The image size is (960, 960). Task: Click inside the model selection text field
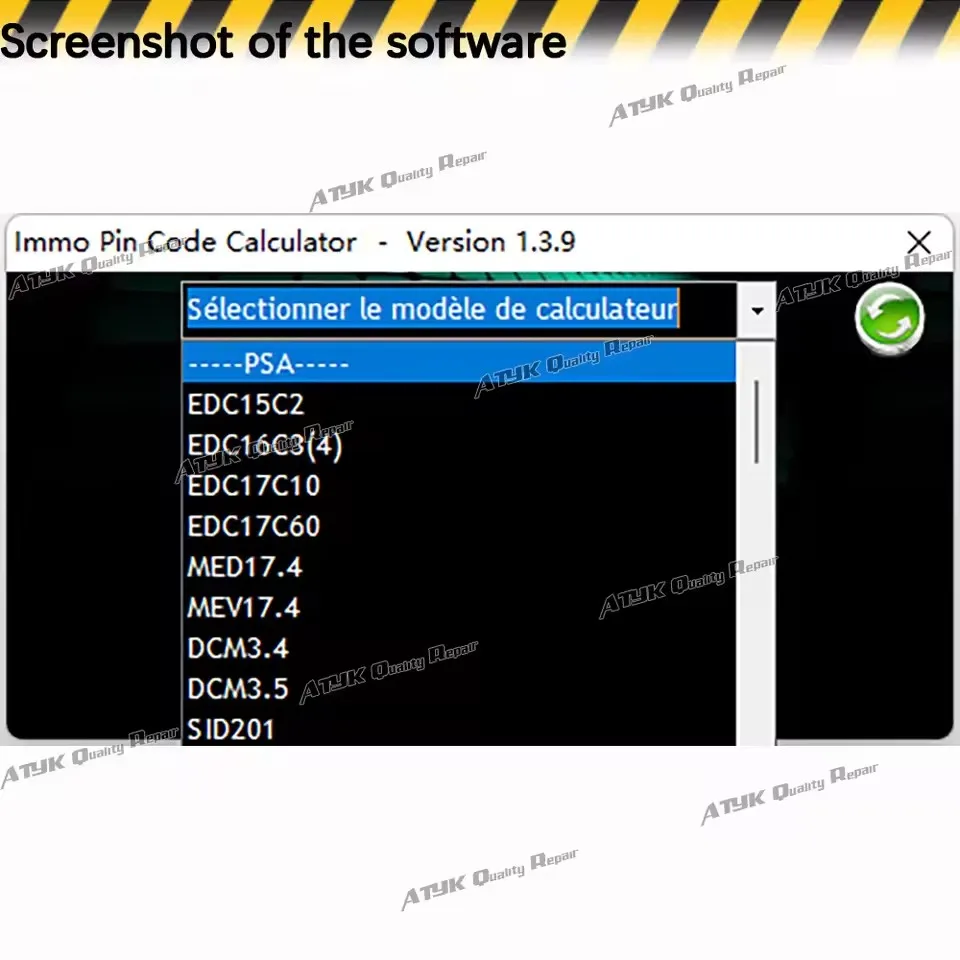[x=430, y=309]
